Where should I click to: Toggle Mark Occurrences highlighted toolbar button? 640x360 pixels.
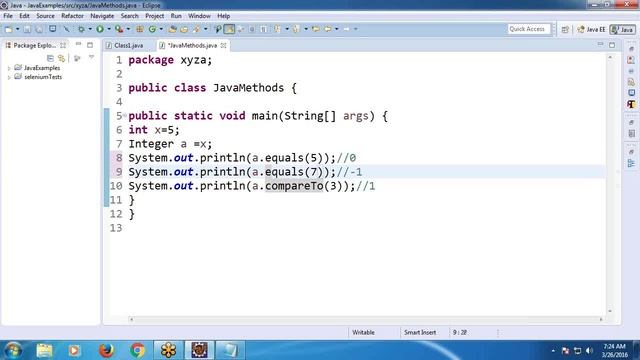[229, 29]
